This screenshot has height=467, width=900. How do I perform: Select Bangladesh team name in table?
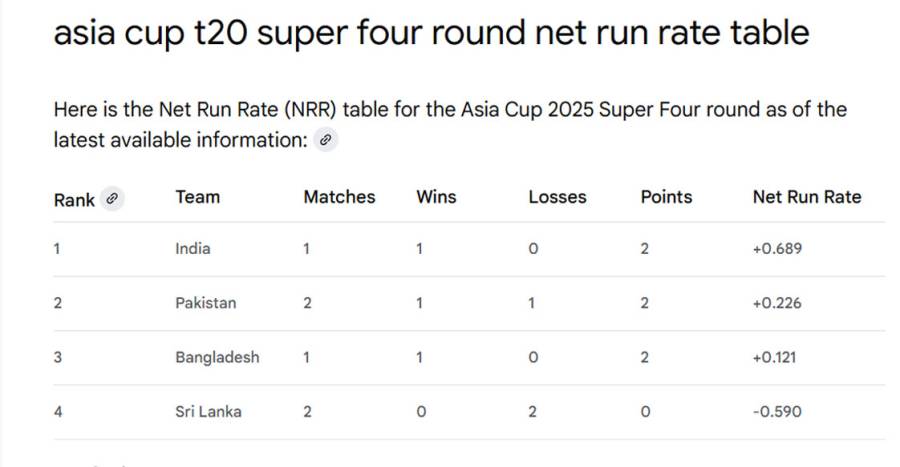point(217,357)
